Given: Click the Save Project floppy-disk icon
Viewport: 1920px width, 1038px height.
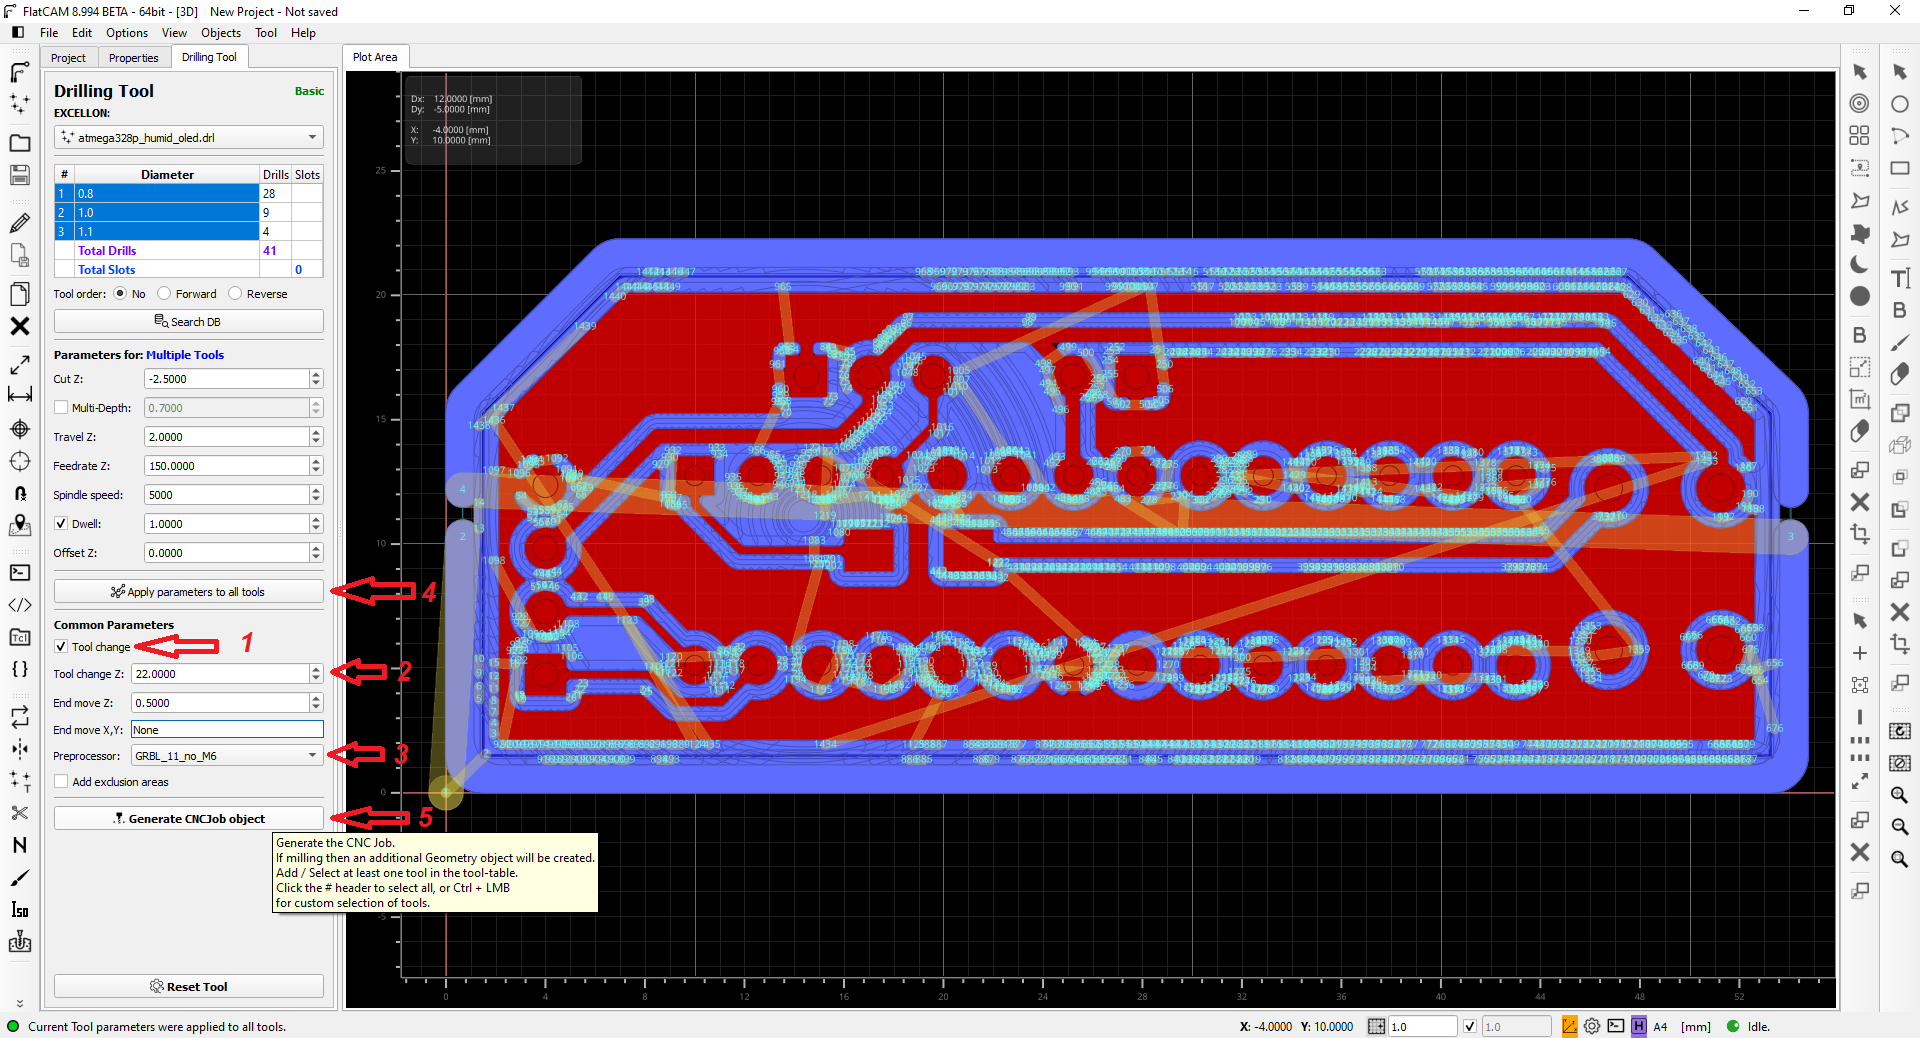Looking at the screenshot, I should pos(19,175).
